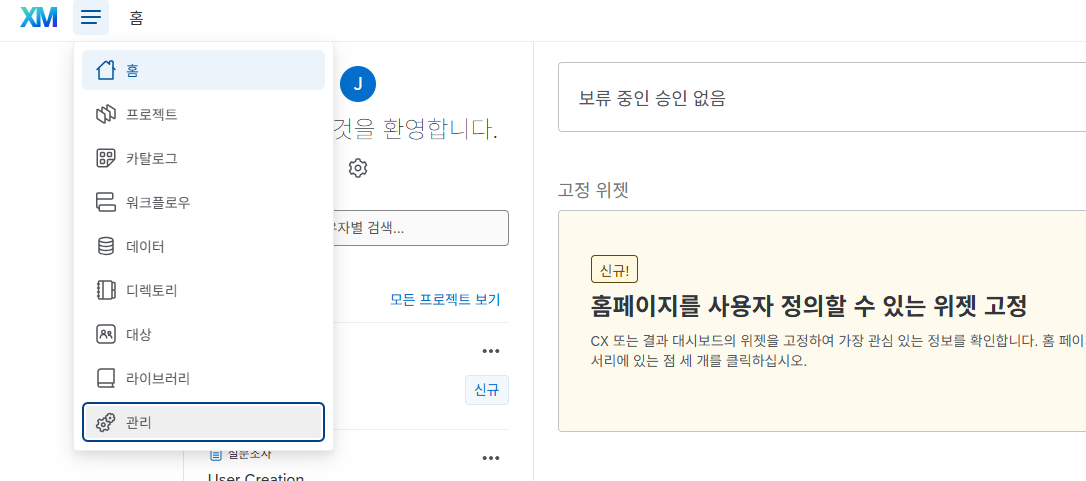Click the 프로젝트 projects icon
This screenshot has height=481, width=1086.
pos(105,114)
